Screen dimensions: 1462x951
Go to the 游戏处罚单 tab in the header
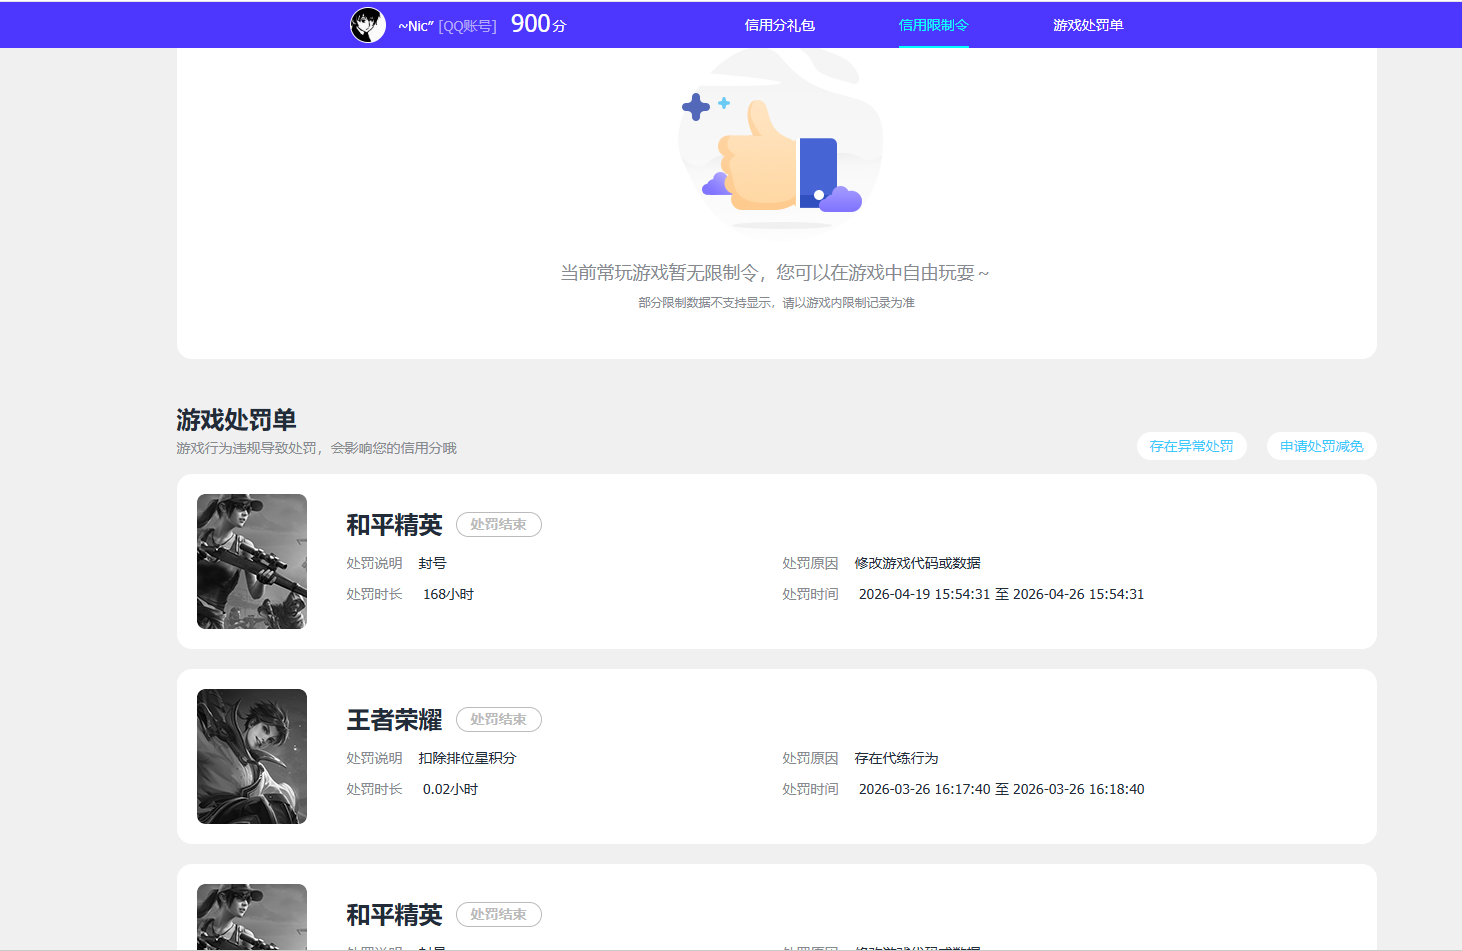click(1088, 25)
